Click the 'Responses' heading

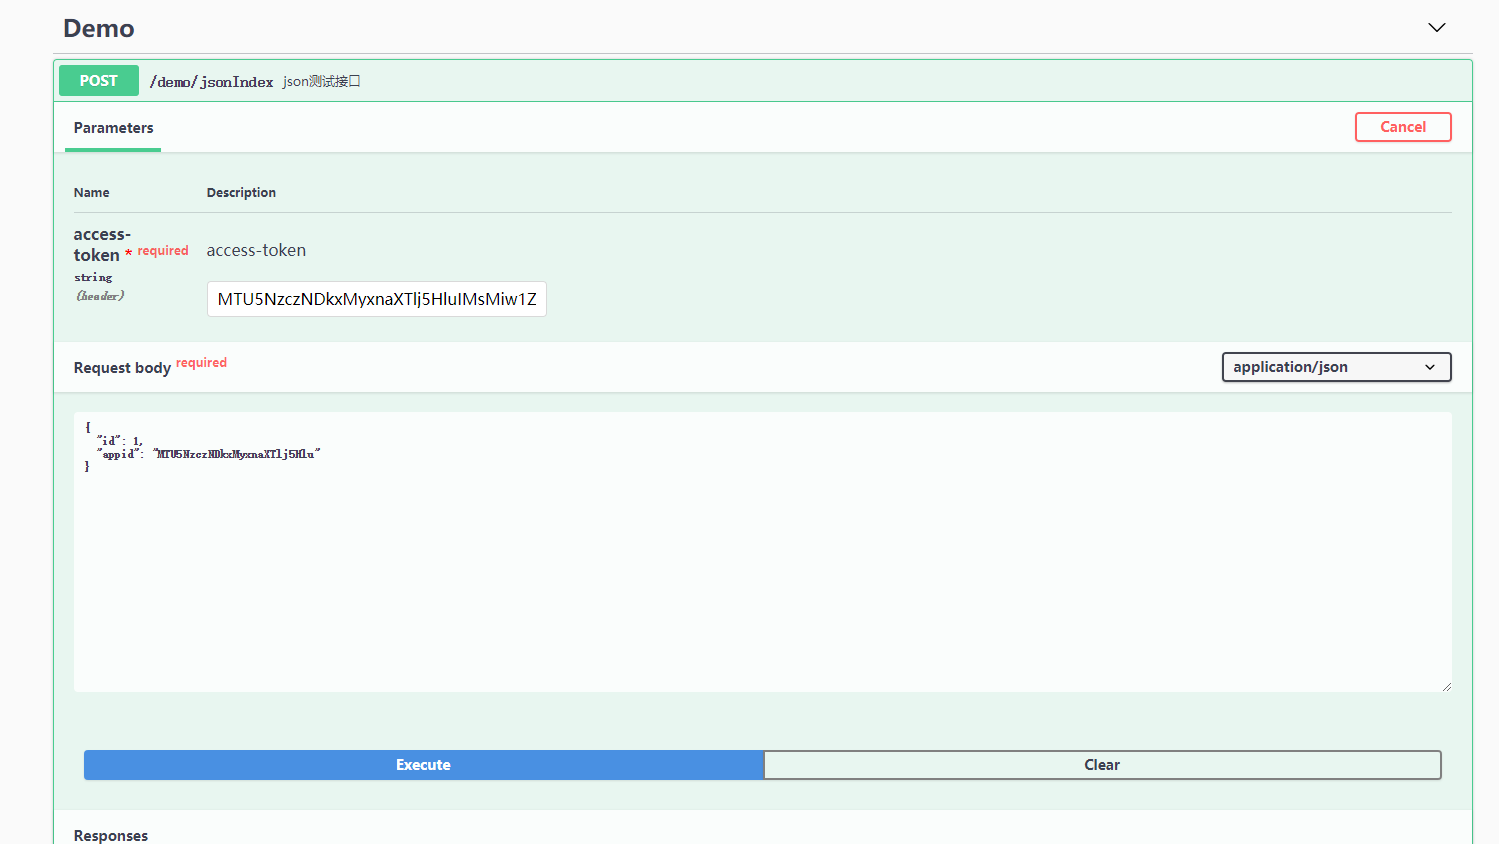pos(111,835)
